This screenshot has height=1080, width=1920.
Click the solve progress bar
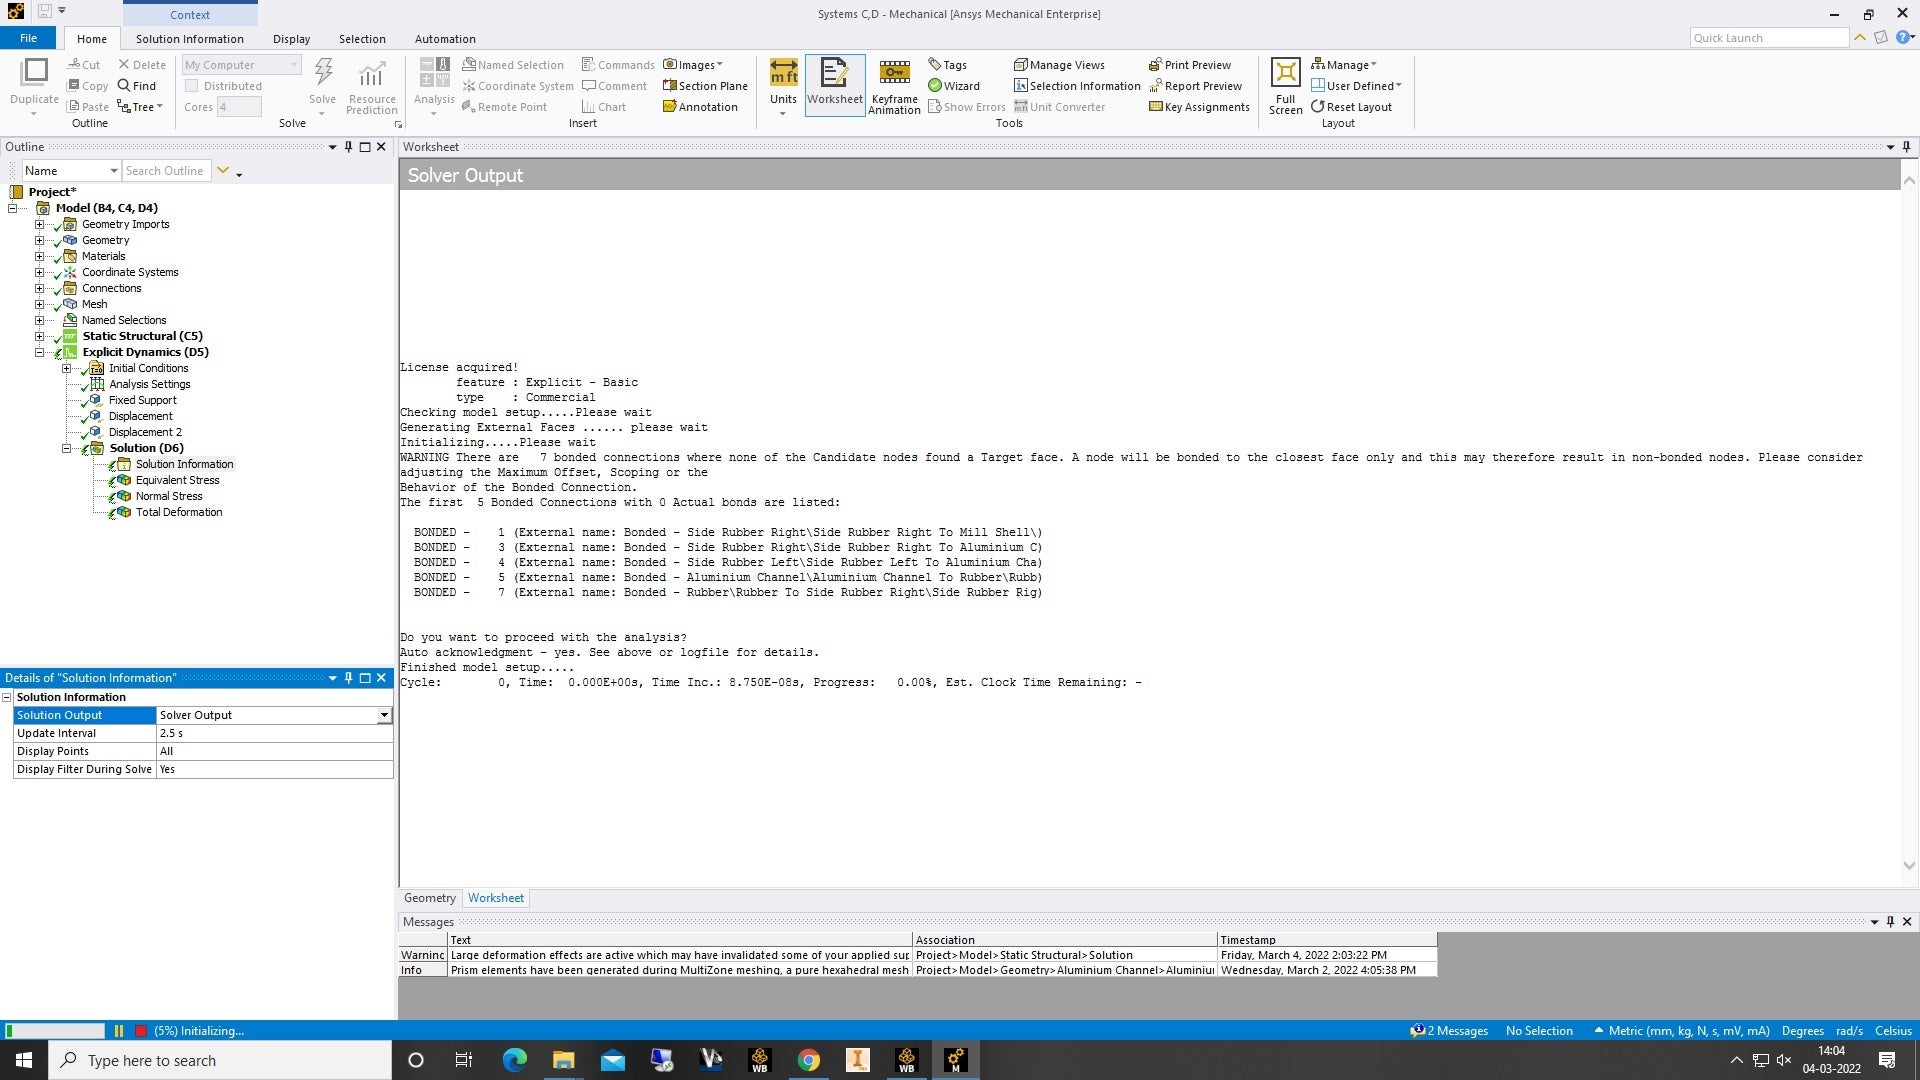(54, 1031)
